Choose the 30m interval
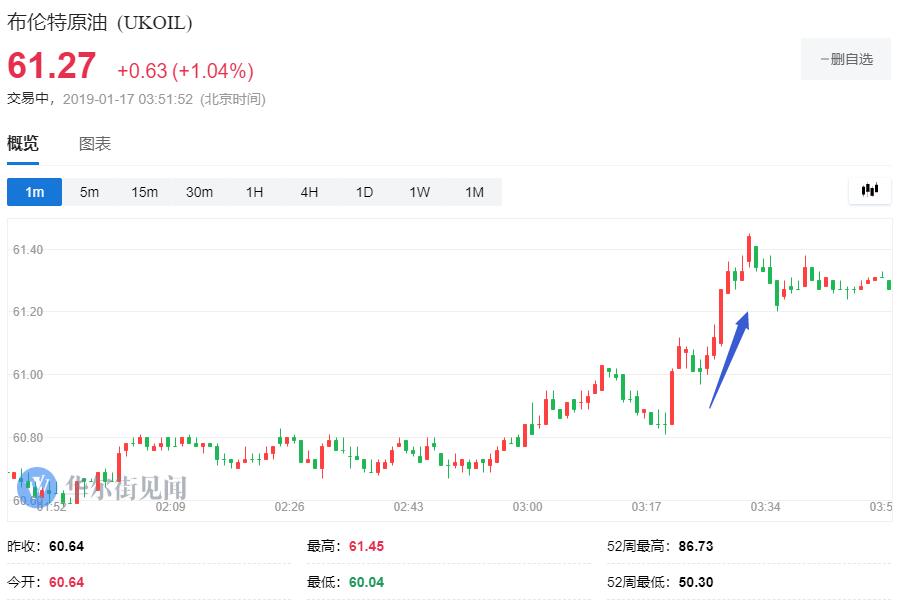Screen dimensions: 916x612 [200, 192]
